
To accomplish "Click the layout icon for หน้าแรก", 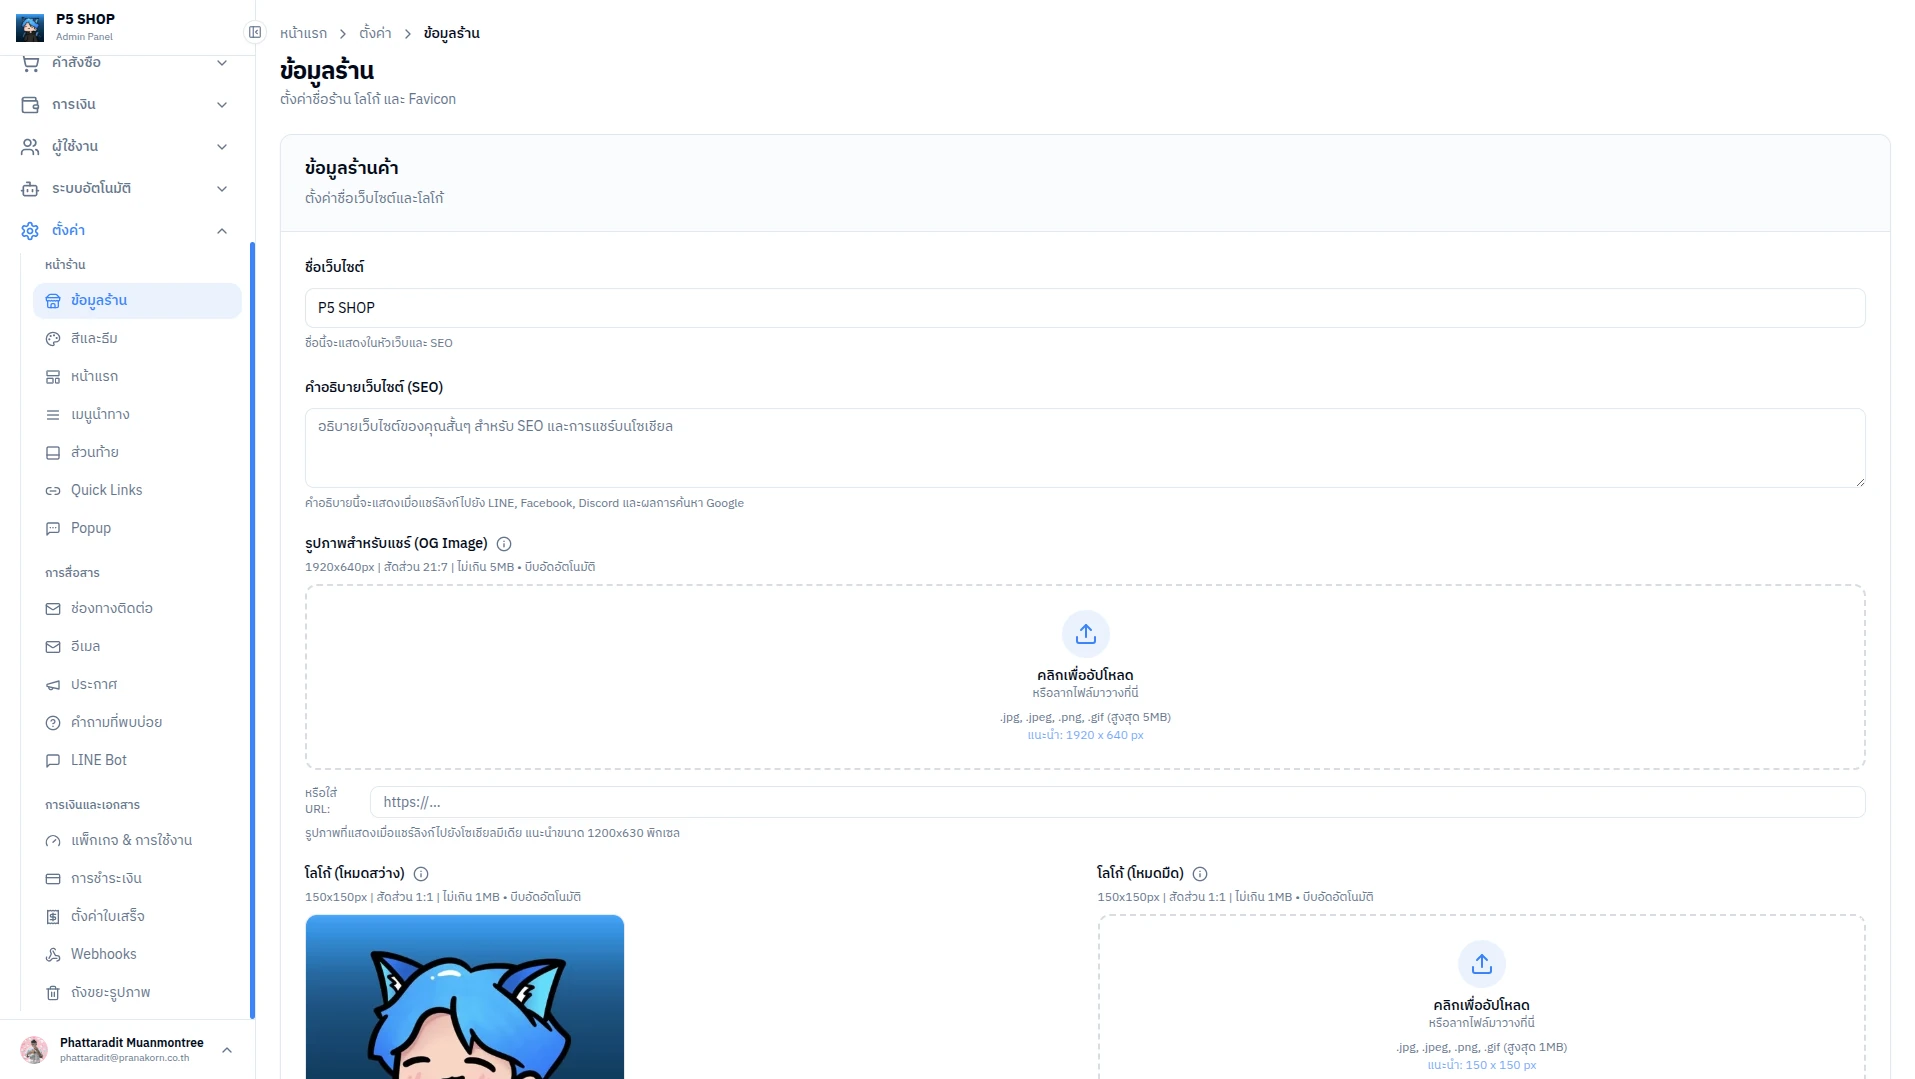I will (x=53, y=377).
